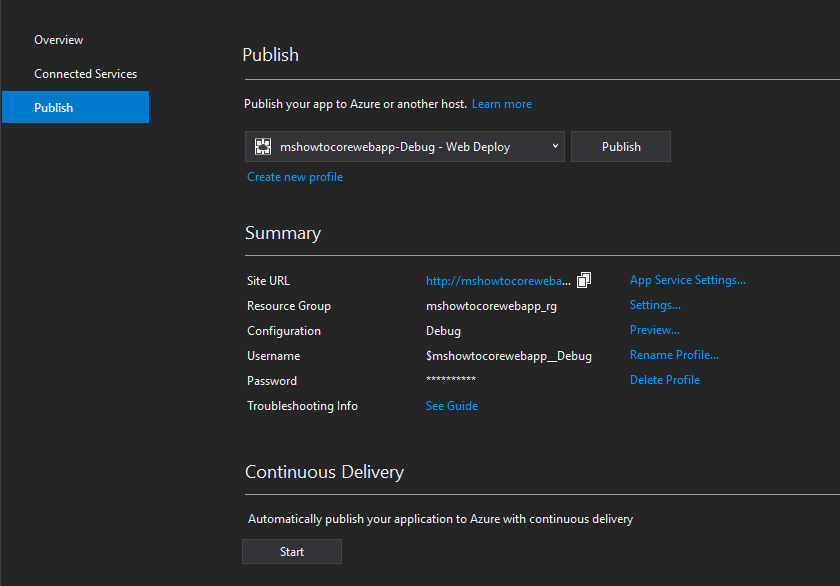Click the Username label
Screen dimensions: 840x586
click(x=274, y=356)
